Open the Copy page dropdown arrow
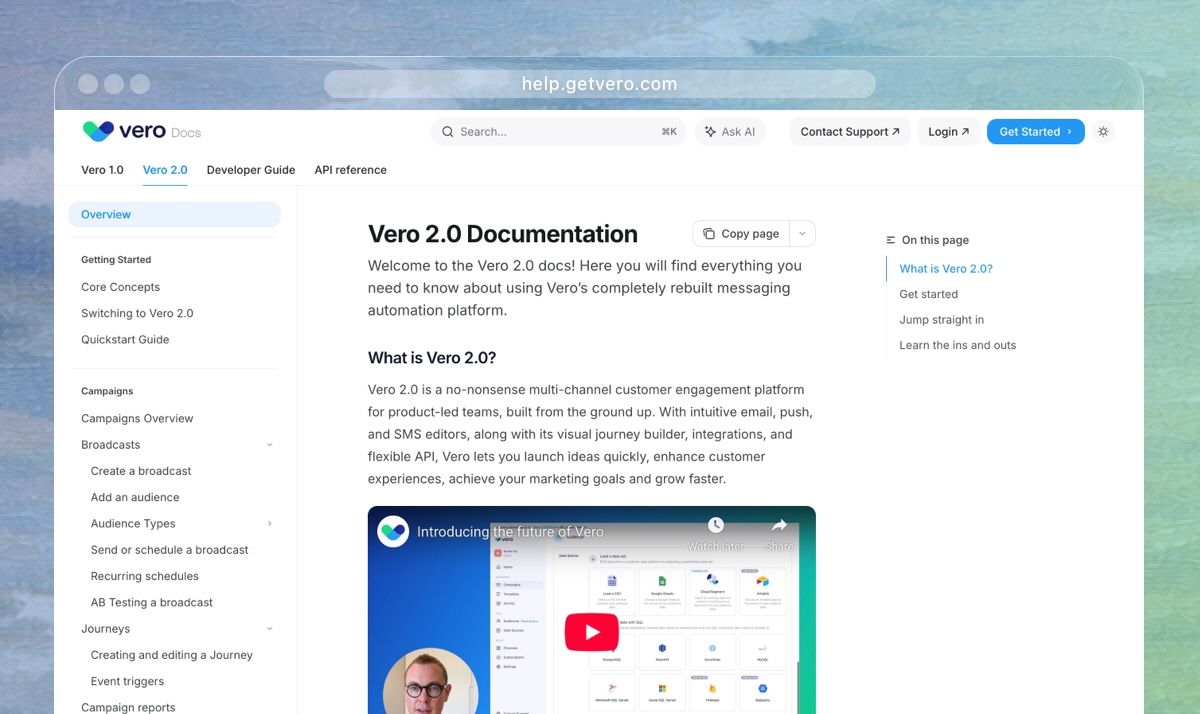 click(x=802, y=234)
